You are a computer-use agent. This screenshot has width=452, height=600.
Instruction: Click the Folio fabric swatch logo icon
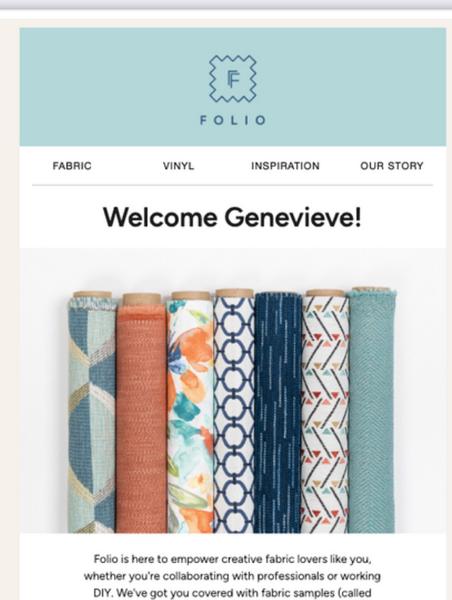233,78
